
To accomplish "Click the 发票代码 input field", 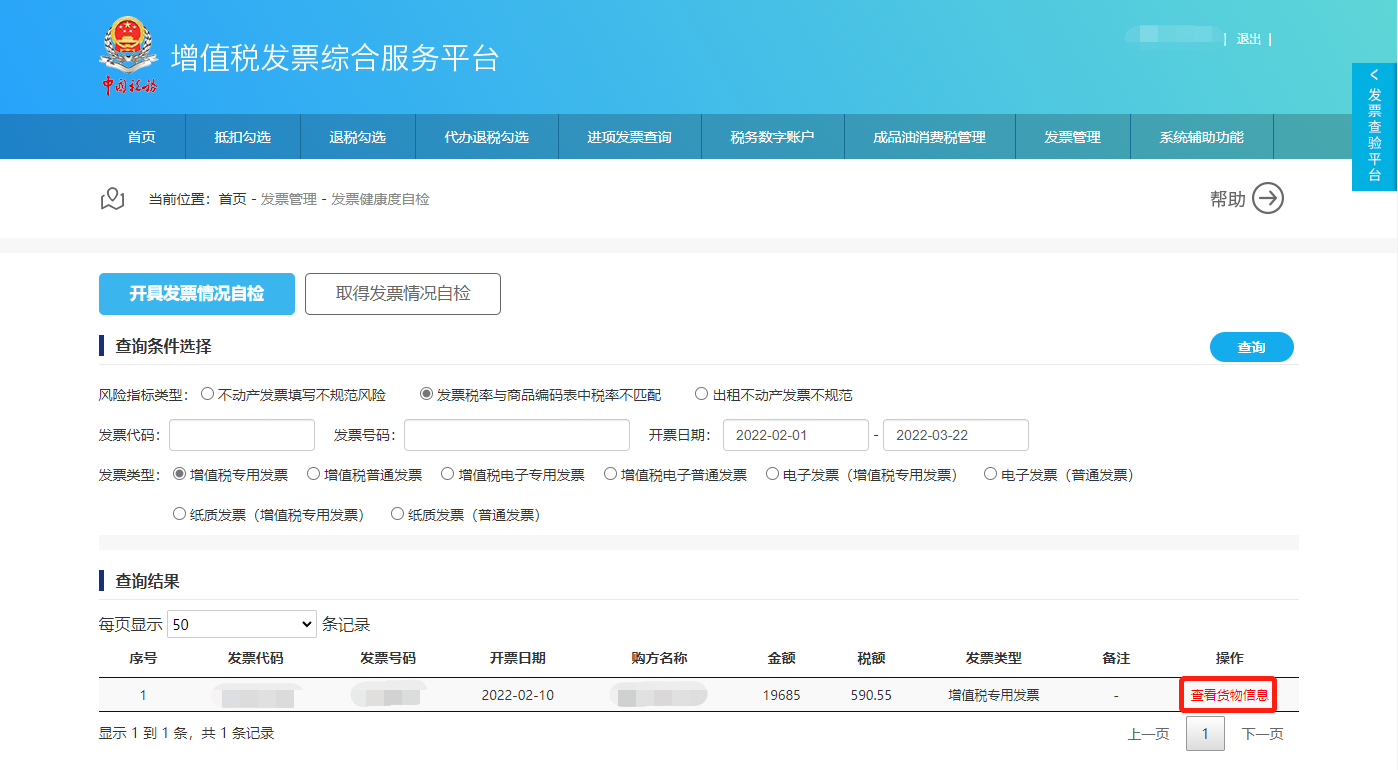I will (x=242, y=435).
